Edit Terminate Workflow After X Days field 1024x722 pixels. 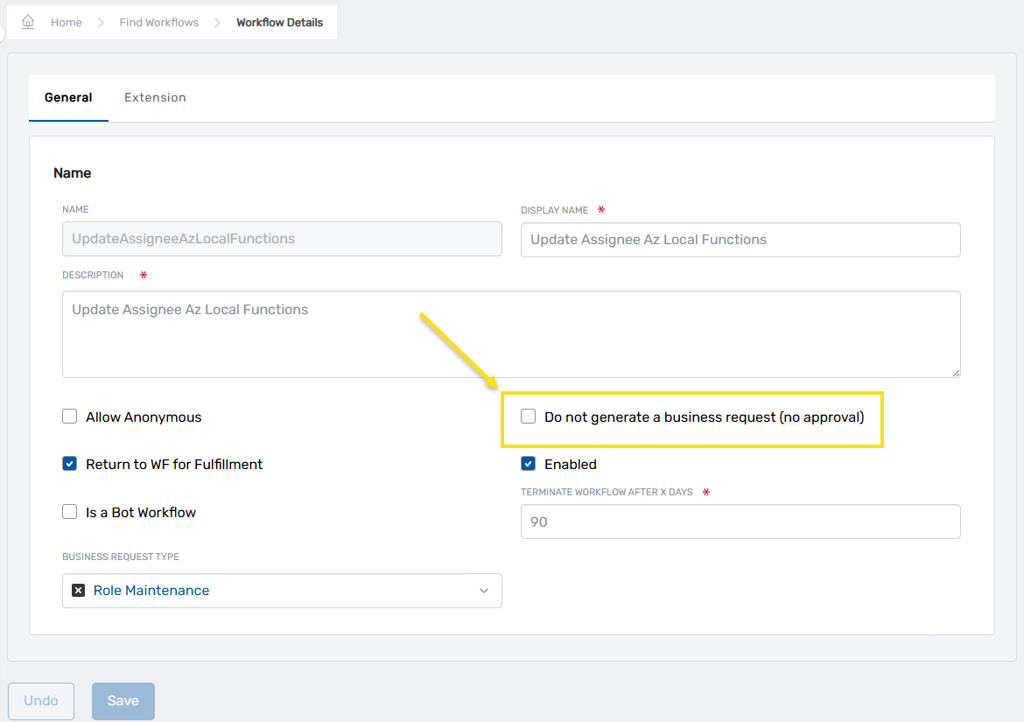click(741, 522)
